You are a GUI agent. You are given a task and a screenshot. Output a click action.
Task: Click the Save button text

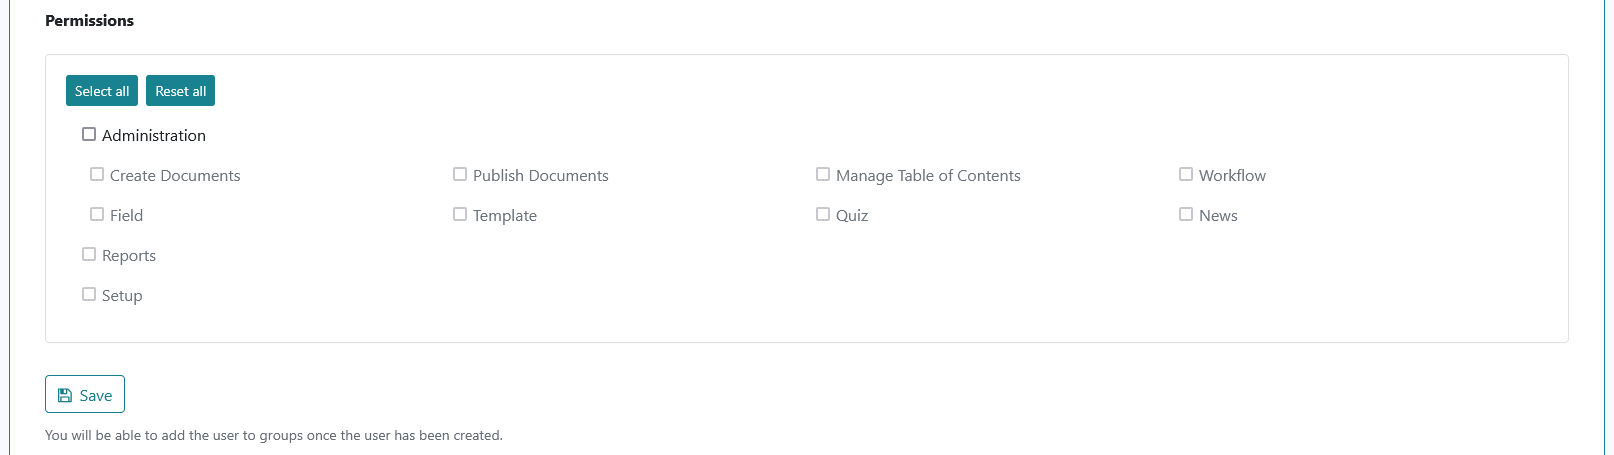[x=96, y=396]
